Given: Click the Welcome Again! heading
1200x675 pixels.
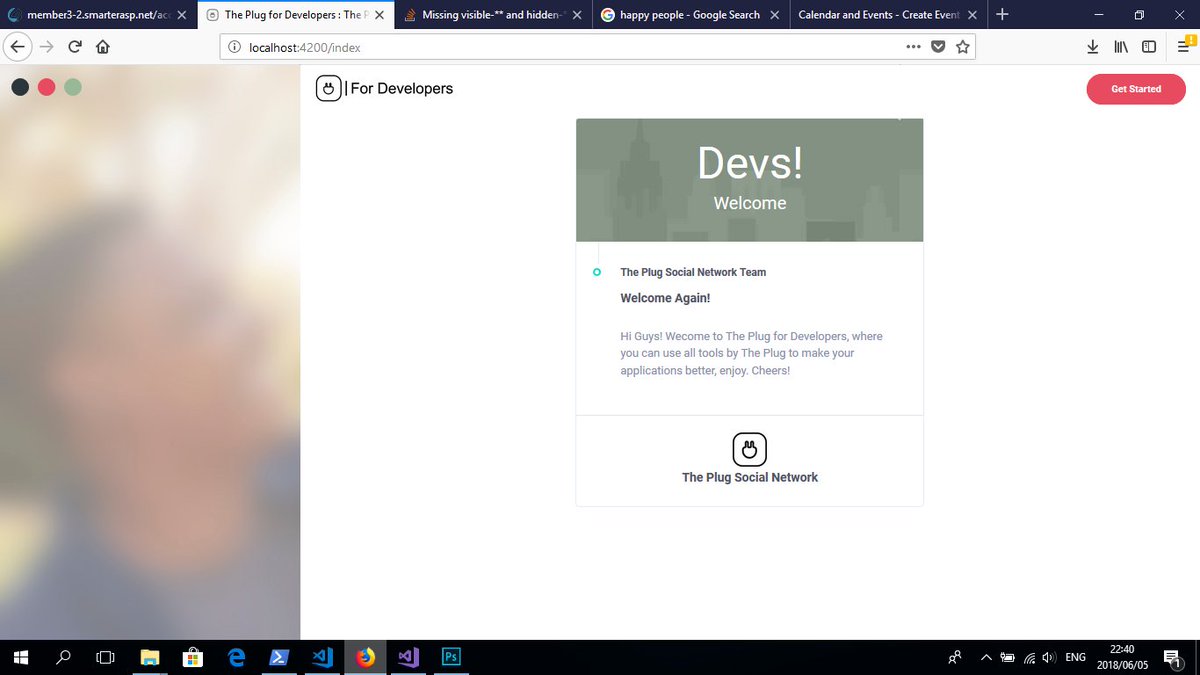Looking at the screenshot, I should [665, 298].
